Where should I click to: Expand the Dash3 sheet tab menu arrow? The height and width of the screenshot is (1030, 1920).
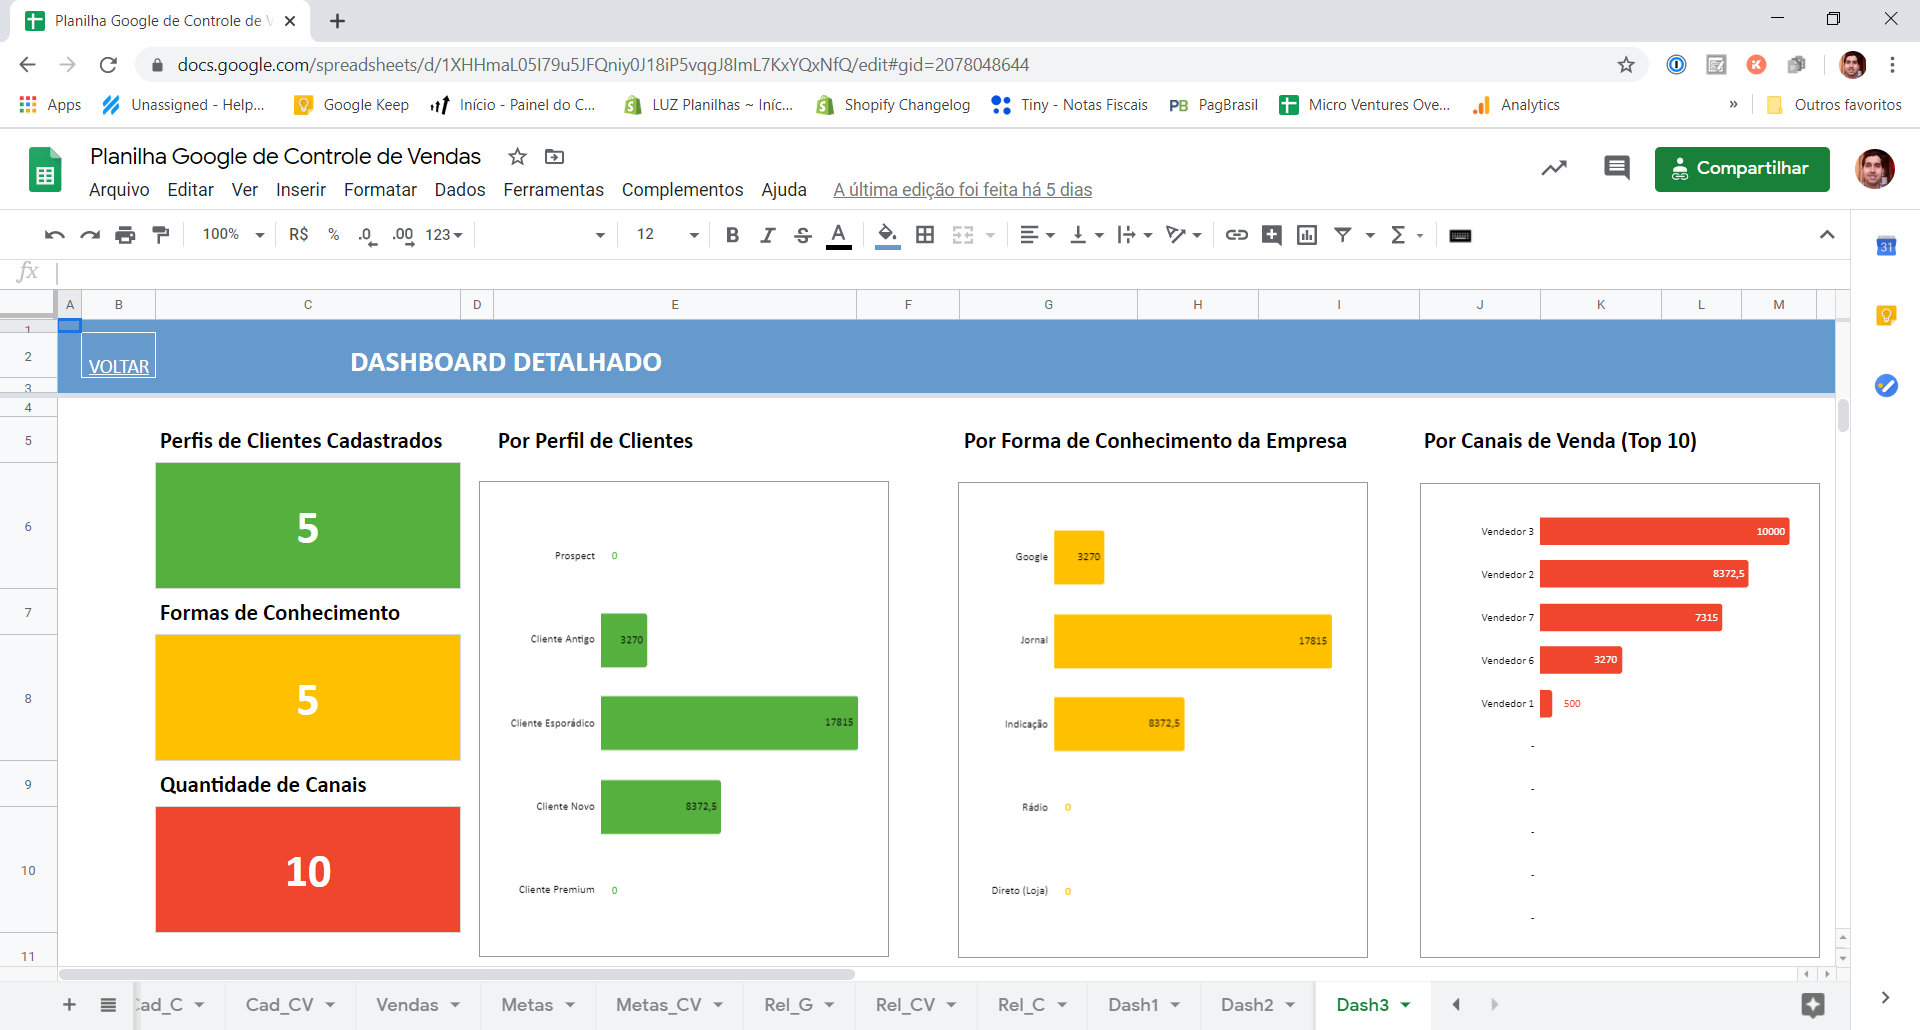click(x=1405, y=1005)
